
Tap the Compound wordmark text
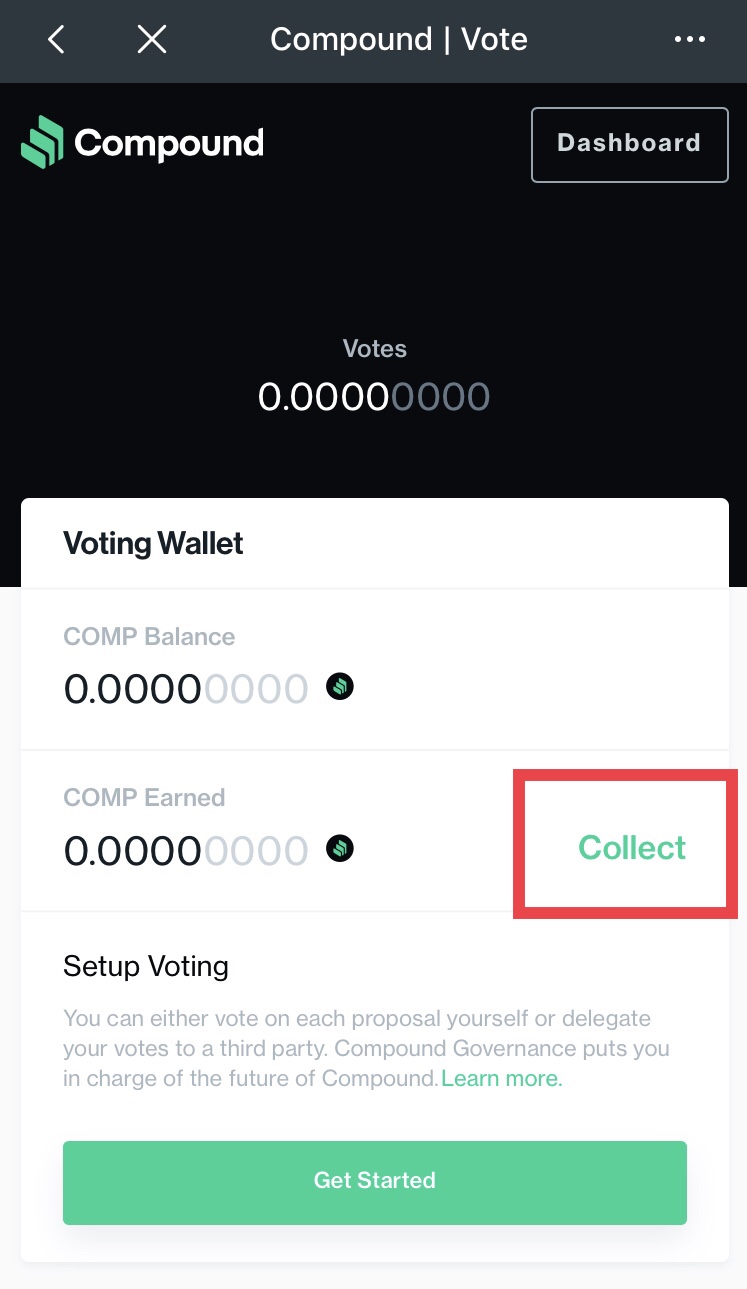tap(169, 143)
